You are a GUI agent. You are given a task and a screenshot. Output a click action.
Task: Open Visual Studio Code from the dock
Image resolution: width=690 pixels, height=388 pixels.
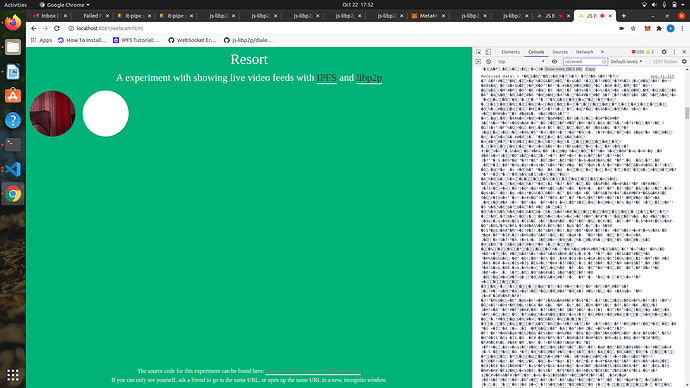pyautogui.click(x=13, y=169)
